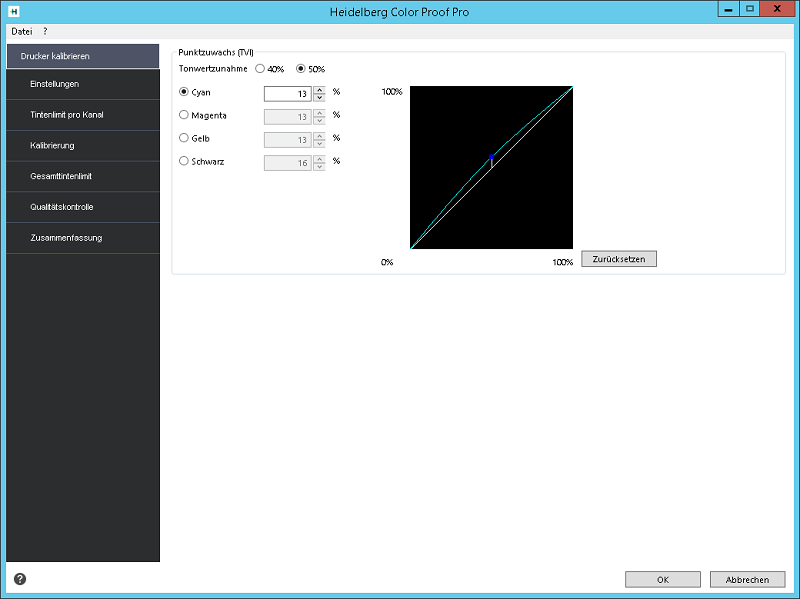Image resolution: width=800 pixels, height=599 pixels.
Task: Maximize the Heidelberg Color Proof Pro window
Action: click(749, 9)
